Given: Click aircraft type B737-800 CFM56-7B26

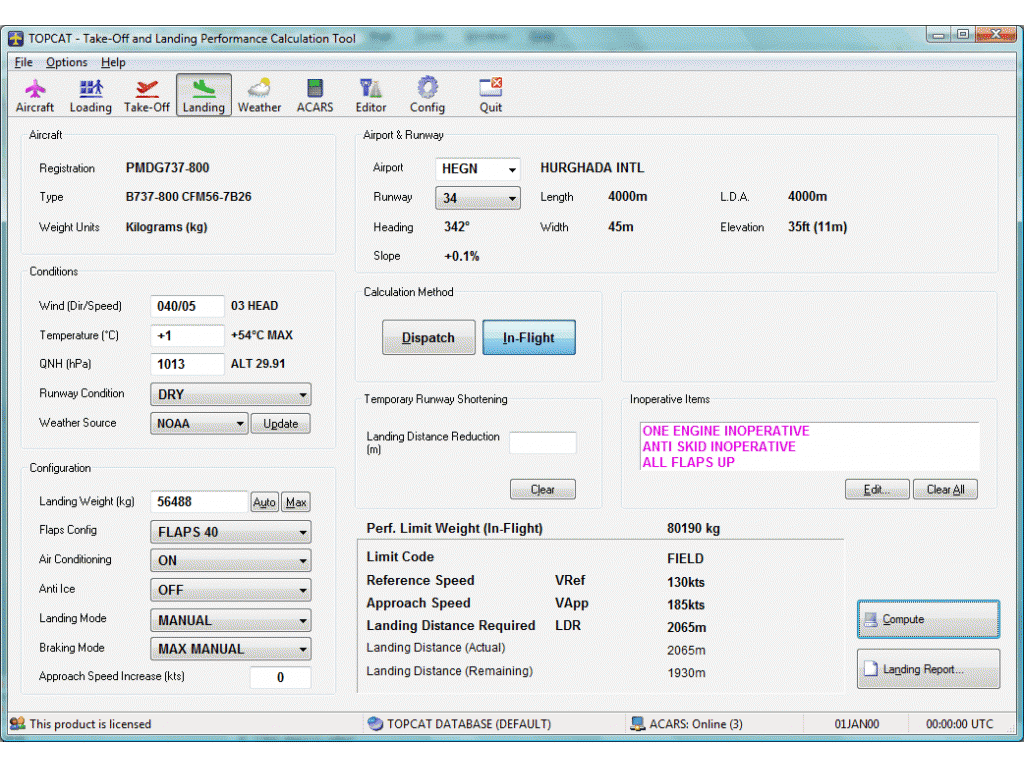Looking at the screenshot, I should (188, 197).
